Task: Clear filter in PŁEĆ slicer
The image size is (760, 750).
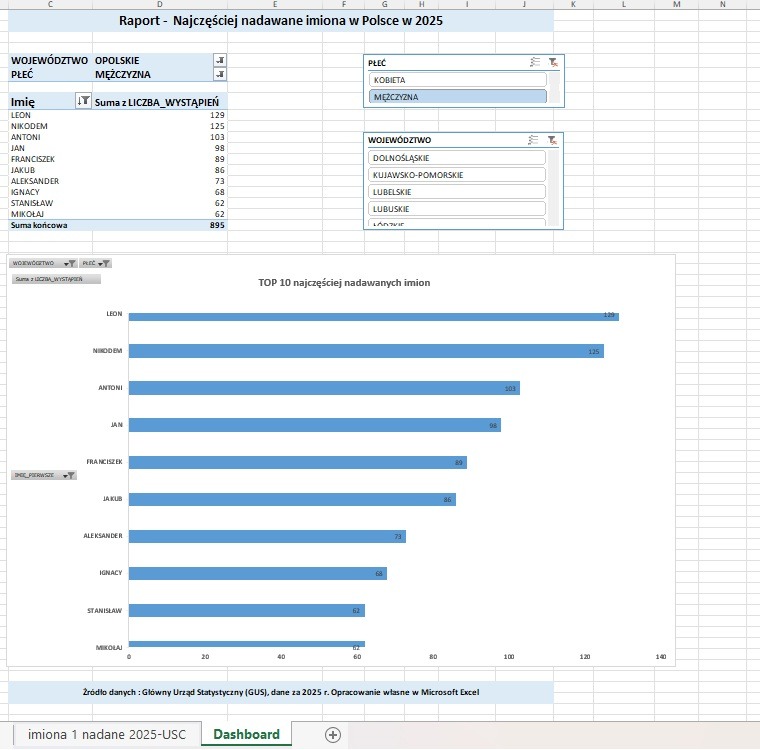Action: point(553,62)
